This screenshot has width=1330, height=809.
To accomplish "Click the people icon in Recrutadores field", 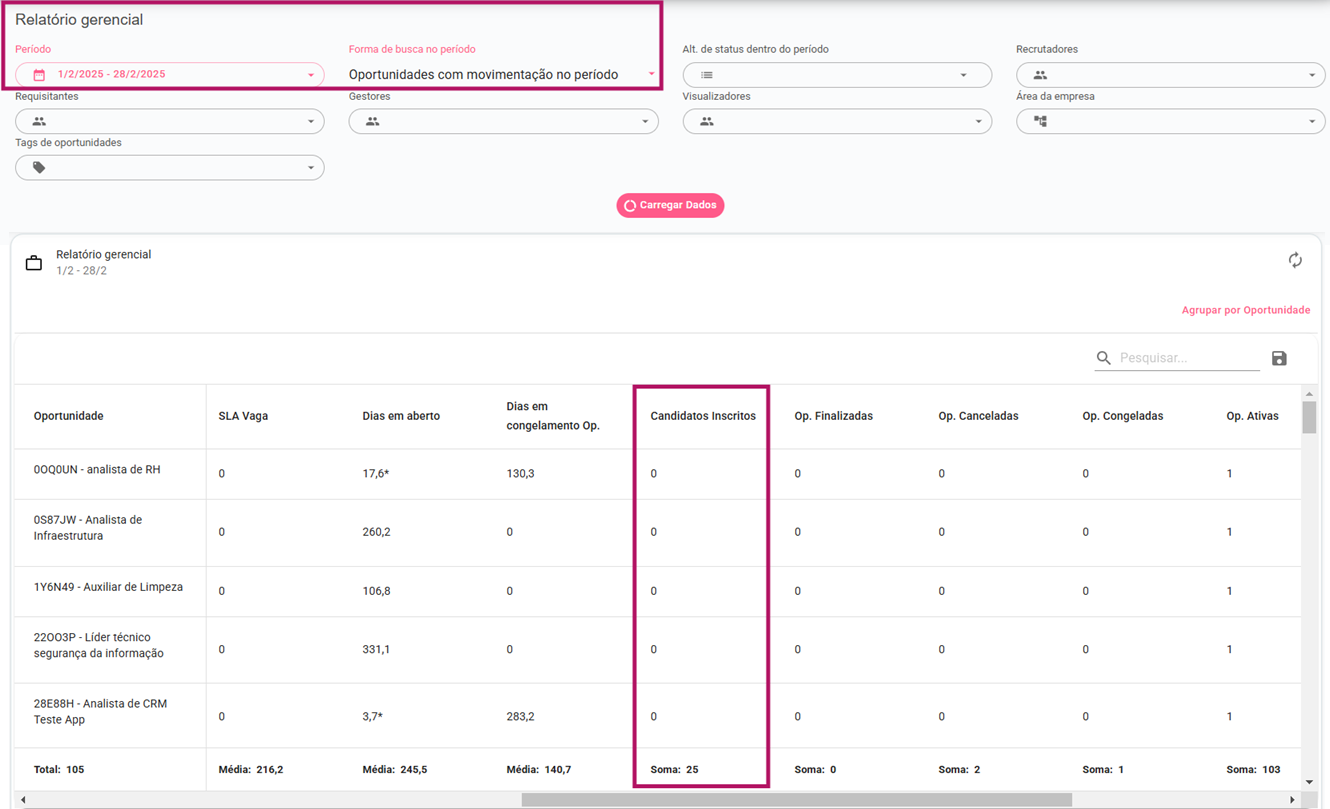I will pos(1040,75).
